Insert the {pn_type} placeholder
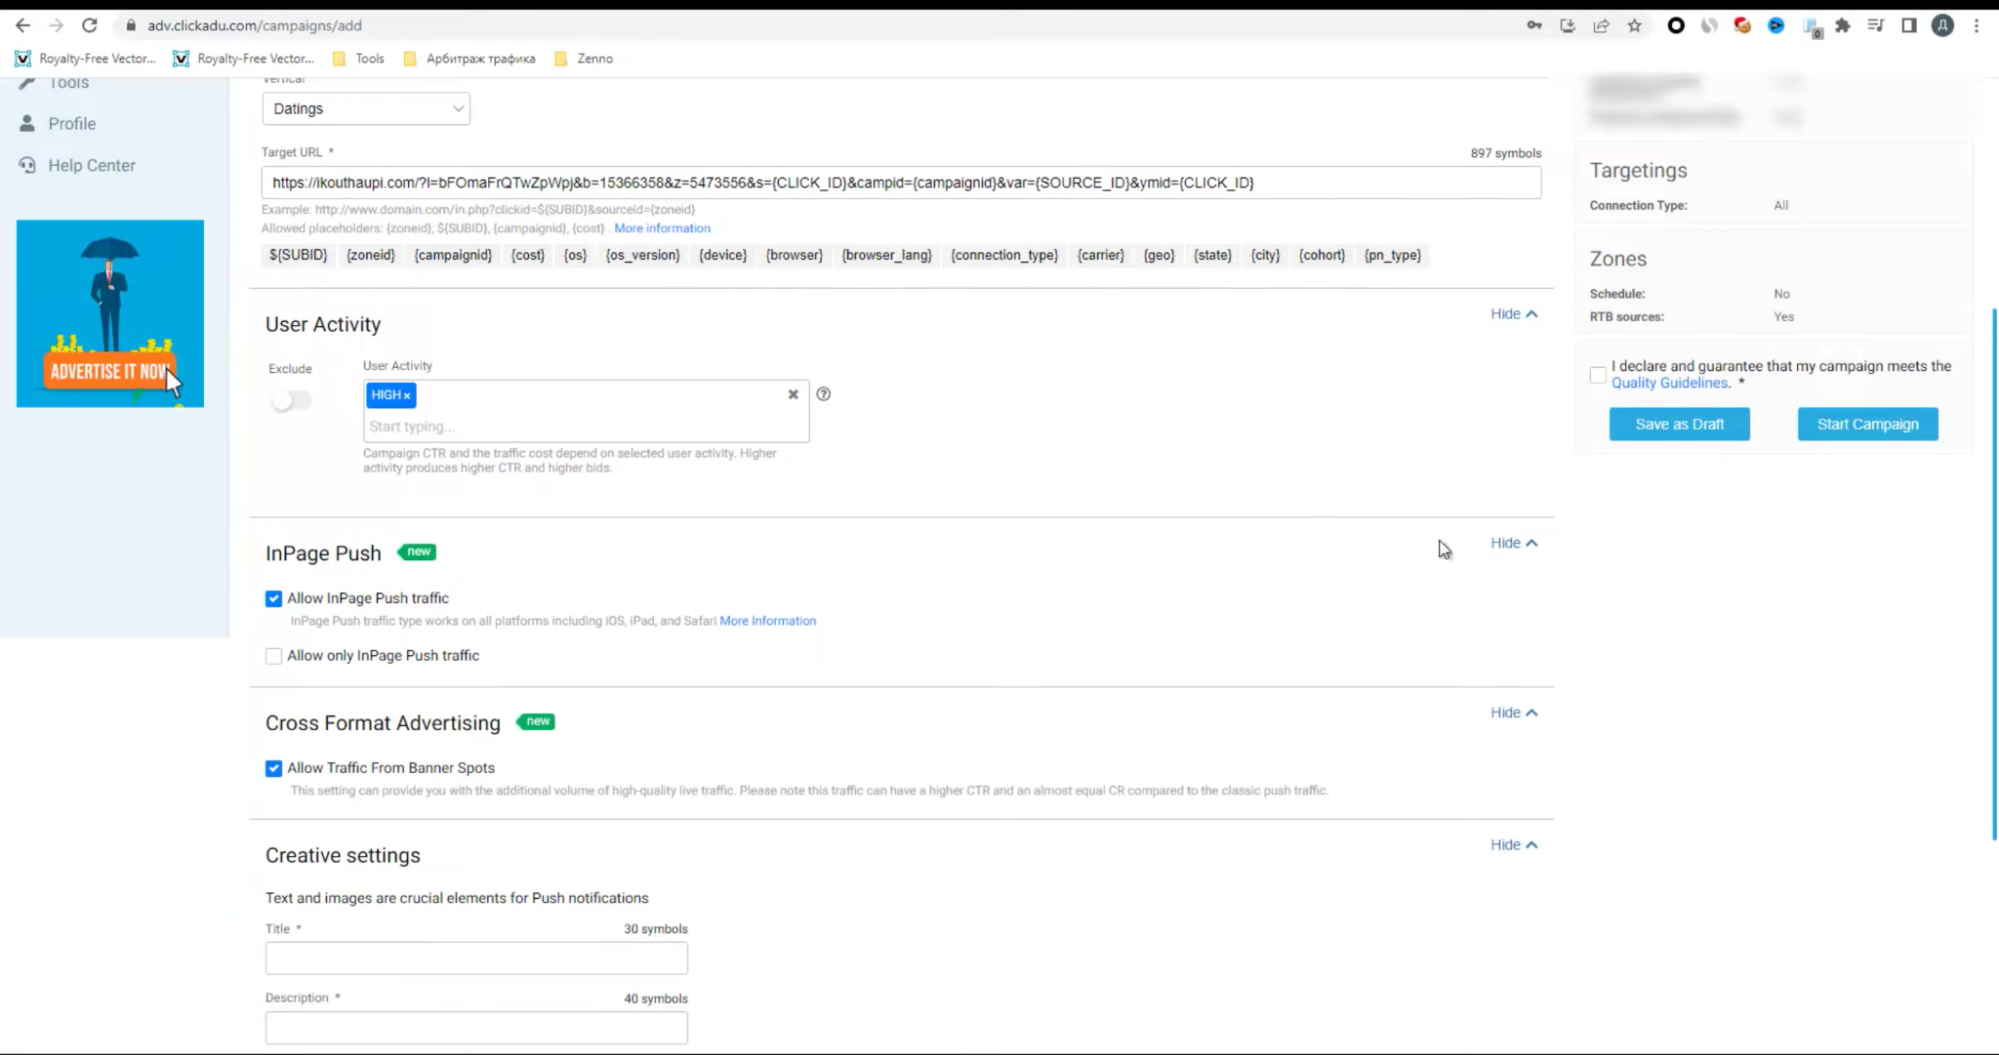 [1392, 255]
